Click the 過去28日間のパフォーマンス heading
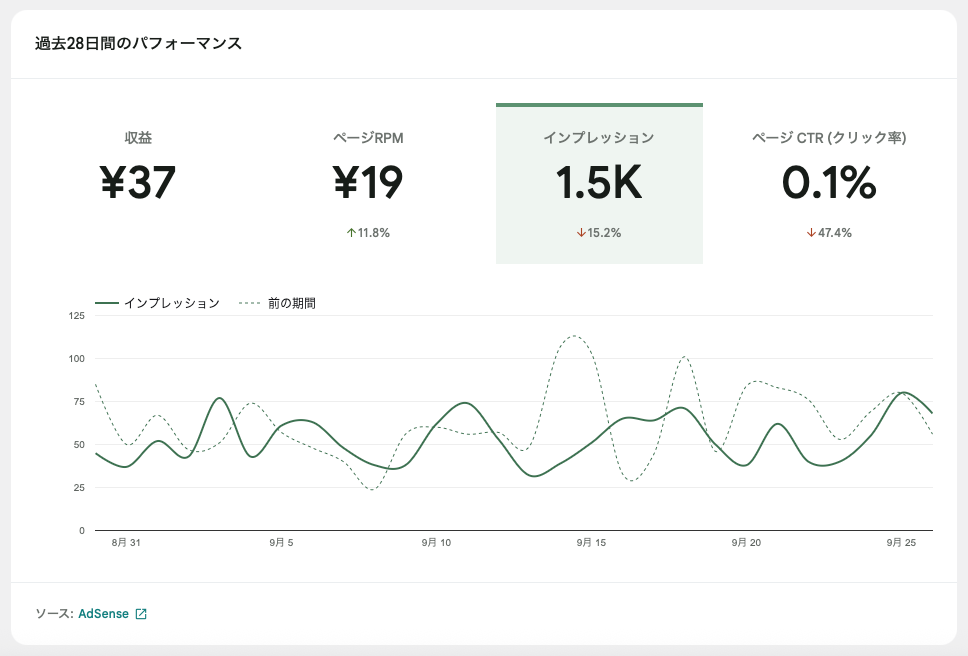Screen dimensions: 968x656 click(x=138, y=44)
